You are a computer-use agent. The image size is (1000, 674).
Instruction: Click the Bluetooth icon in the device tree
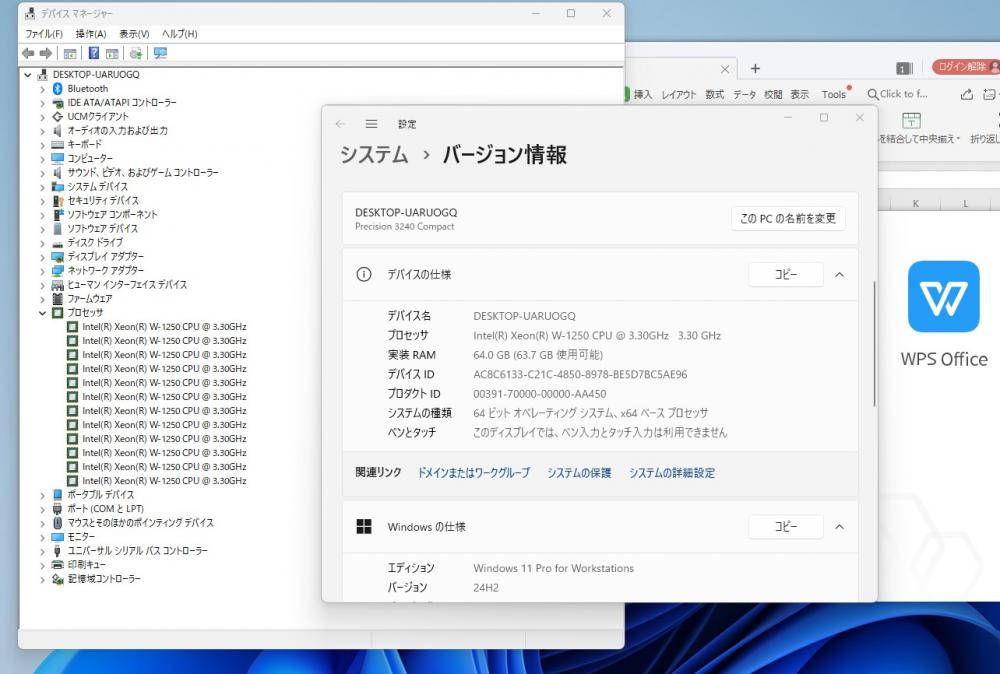point(57,89)
